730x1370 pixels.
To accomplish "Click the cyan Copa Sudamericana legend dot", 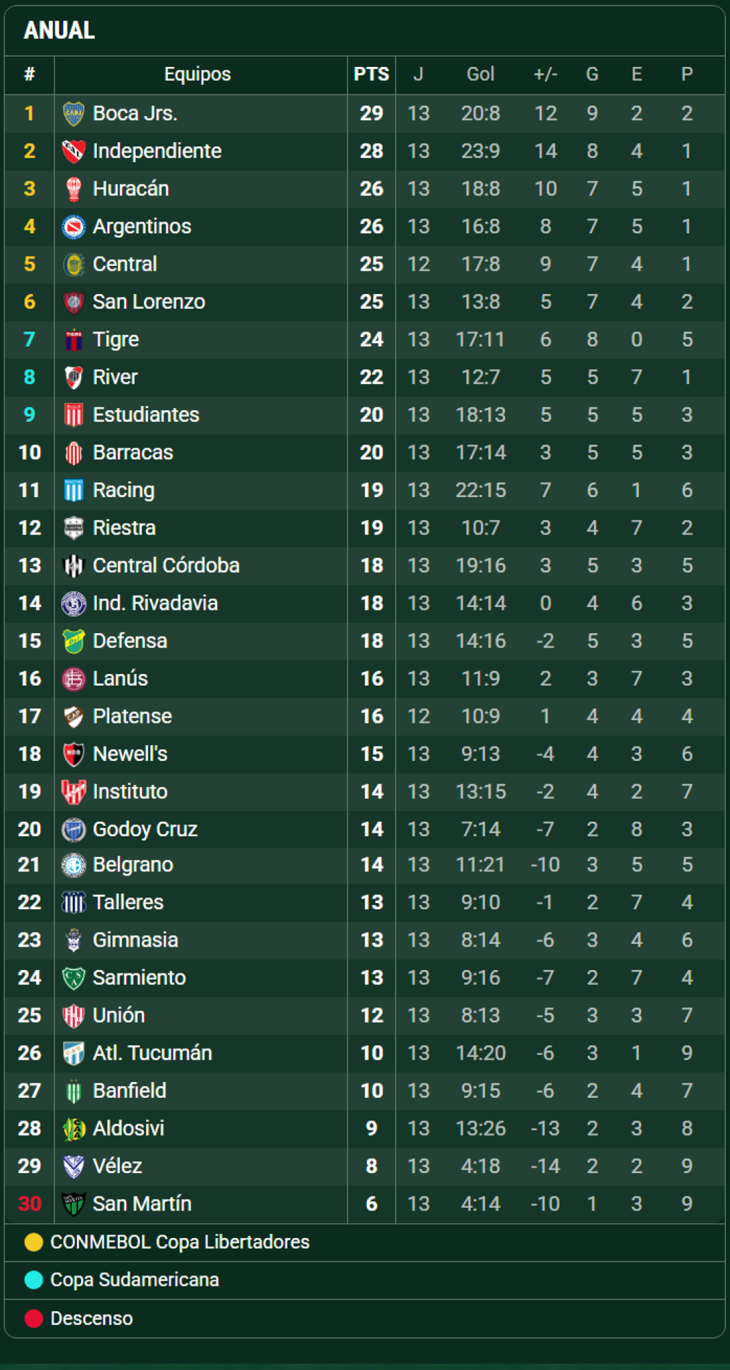I will (34, 1281).
